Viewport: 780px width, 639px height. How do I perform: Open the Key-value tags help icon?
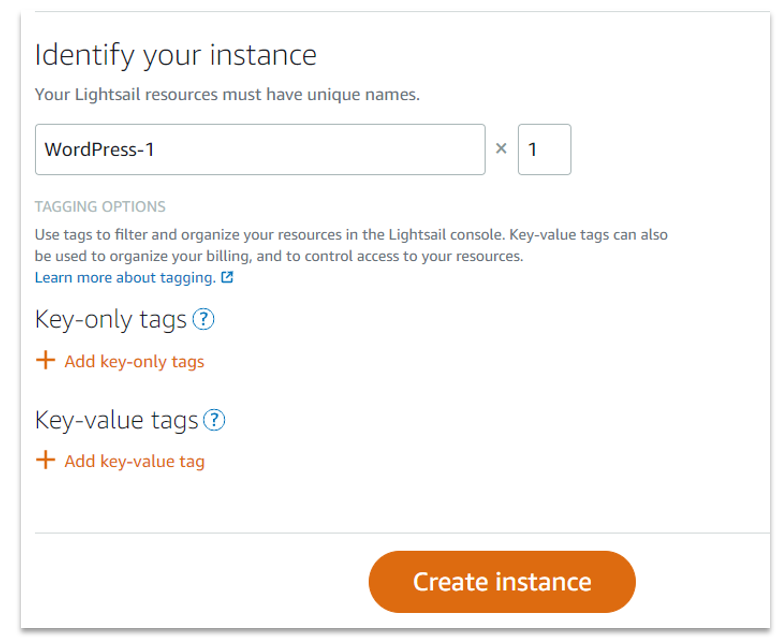[x=214, y=421]
